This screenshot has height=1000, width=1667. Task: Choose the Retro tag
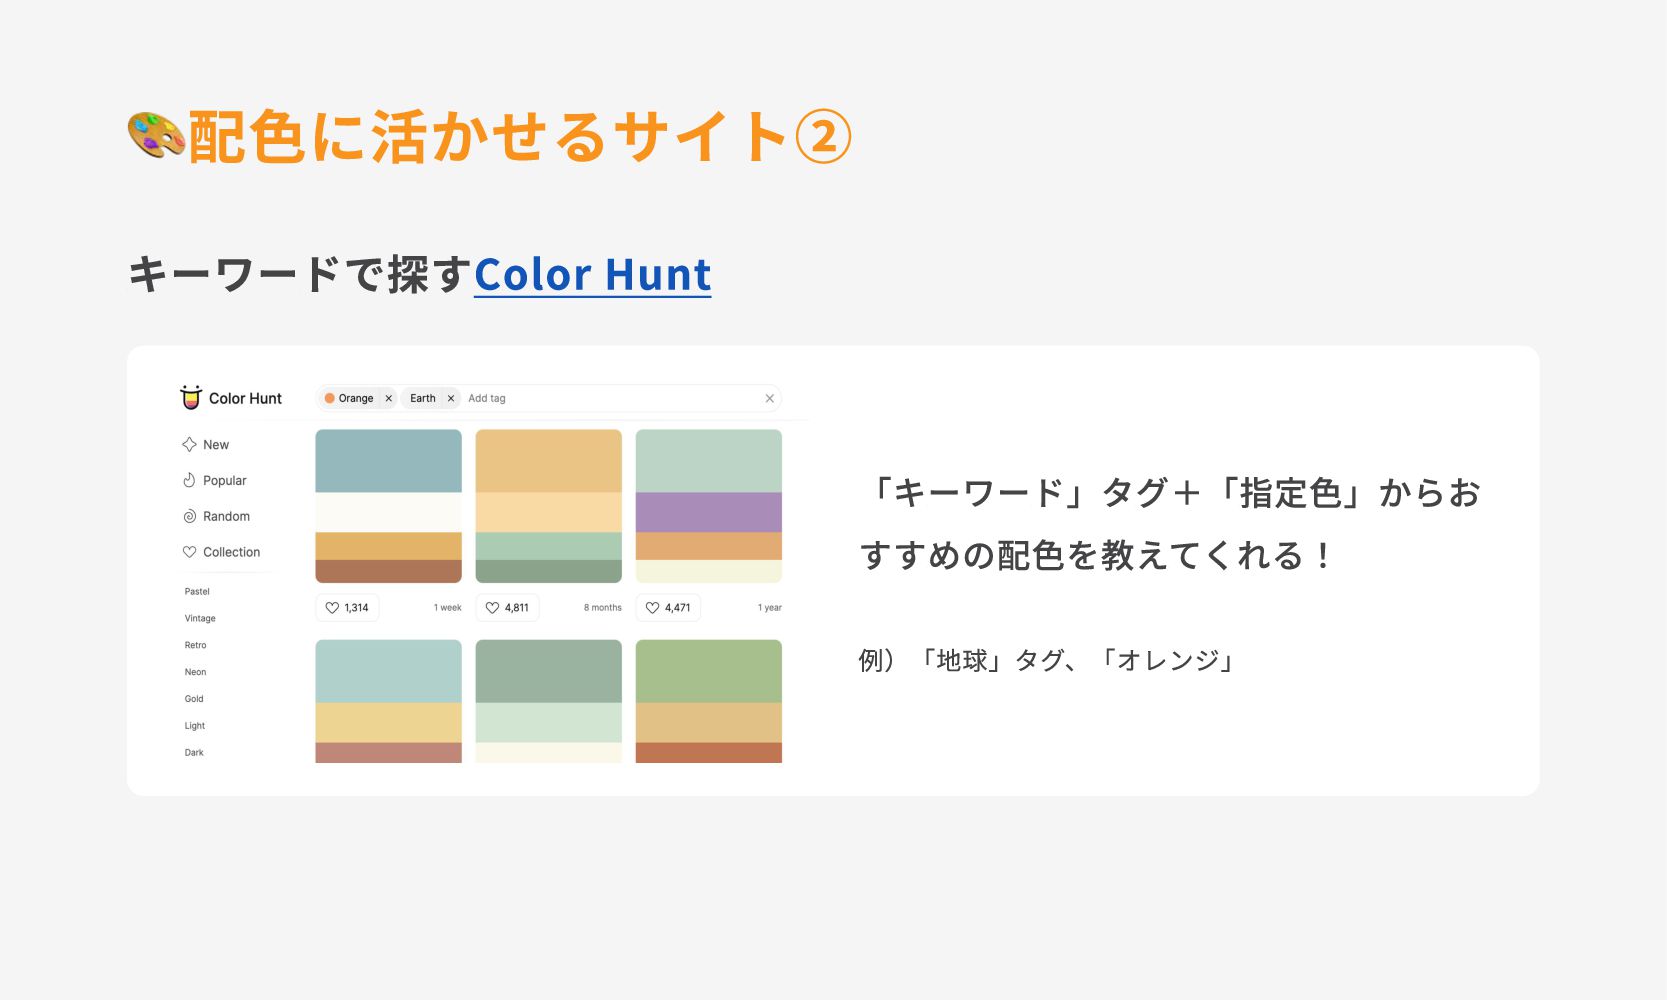click(x=196, y=646)
